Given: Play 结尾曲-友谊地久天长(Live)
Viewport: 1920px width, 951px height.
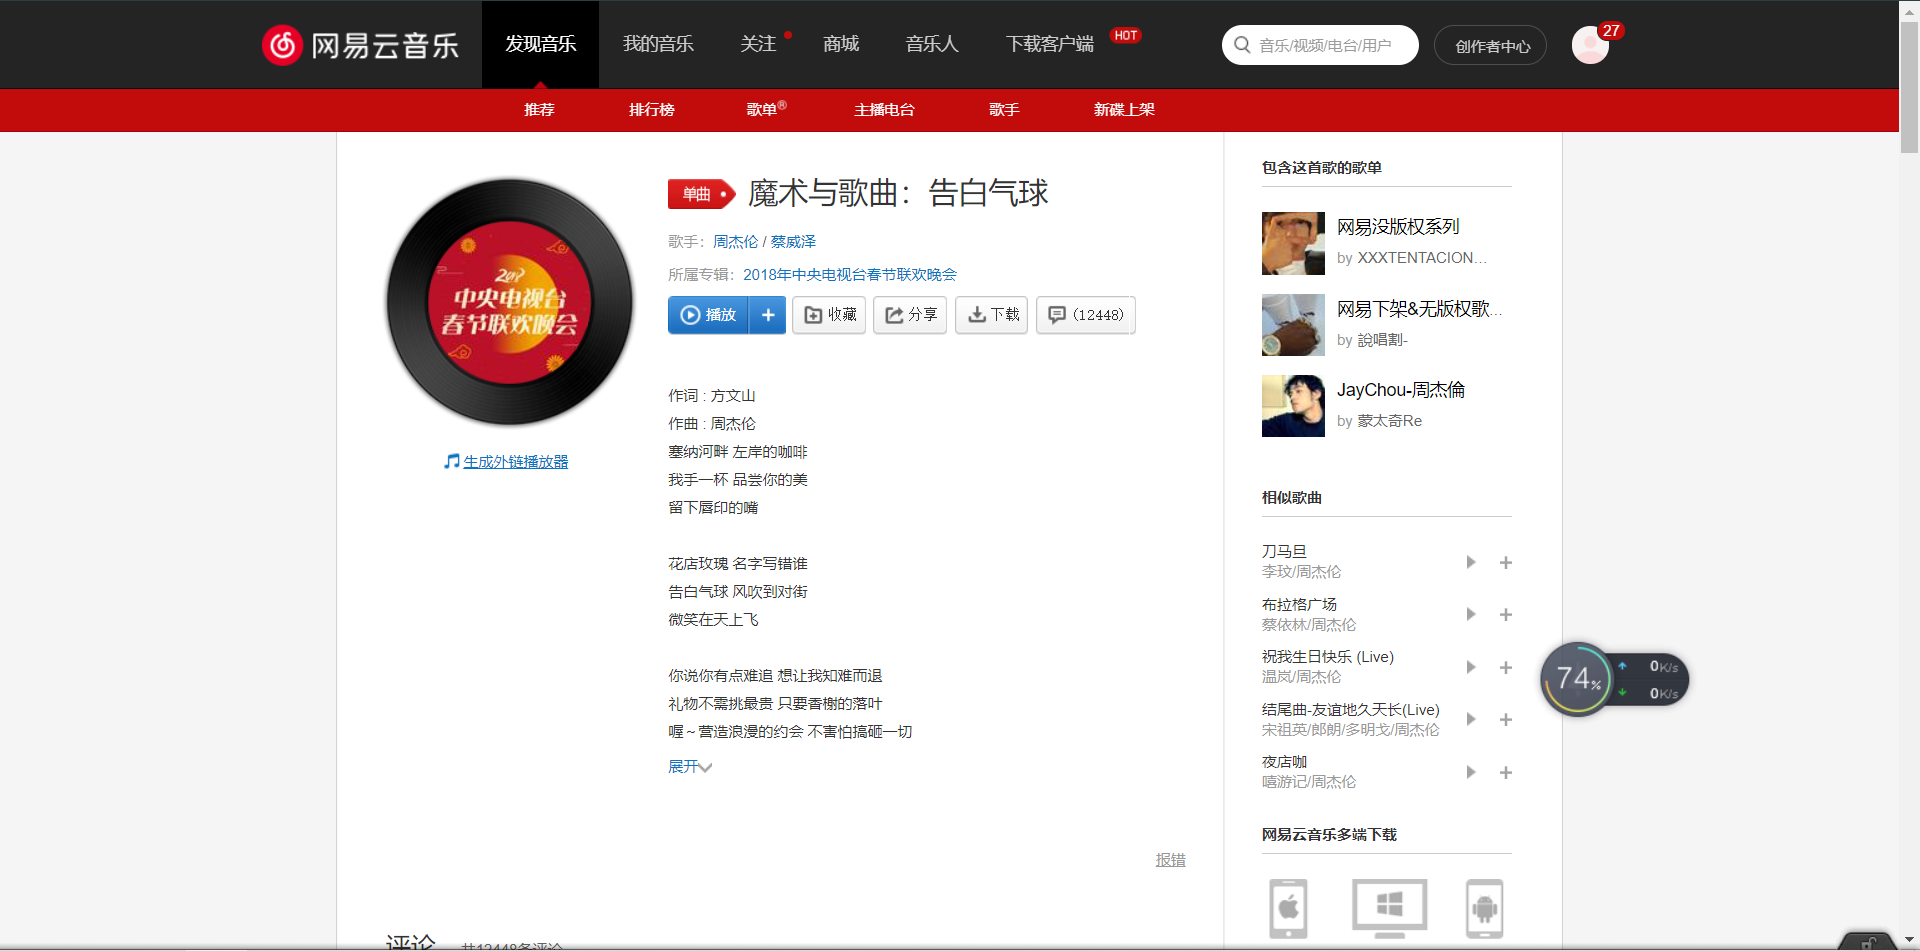Looking at the screenshot, I should tap(1471, 719).
